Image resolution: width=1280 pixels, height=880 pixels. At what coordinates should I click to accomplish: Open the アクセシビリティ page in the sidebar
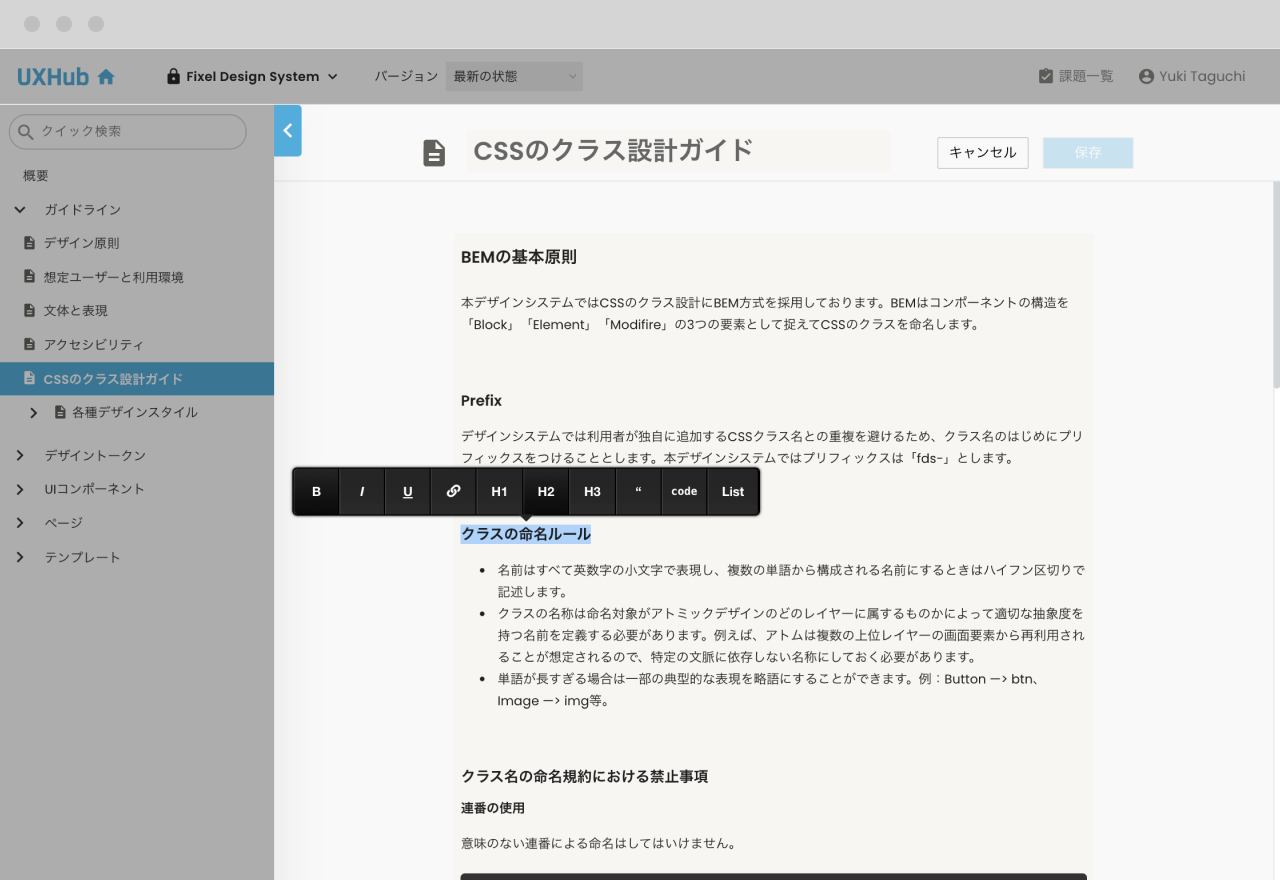(93, 345)
